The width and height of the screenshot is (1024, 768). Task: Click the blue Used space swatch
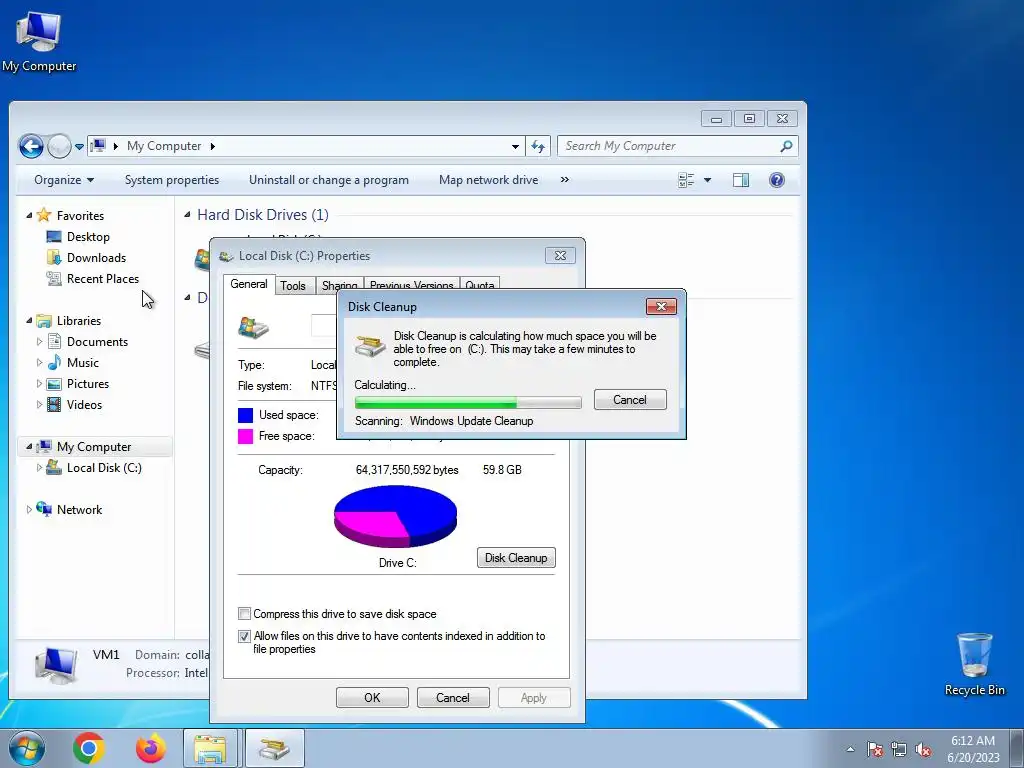click(x=246, y=415)
